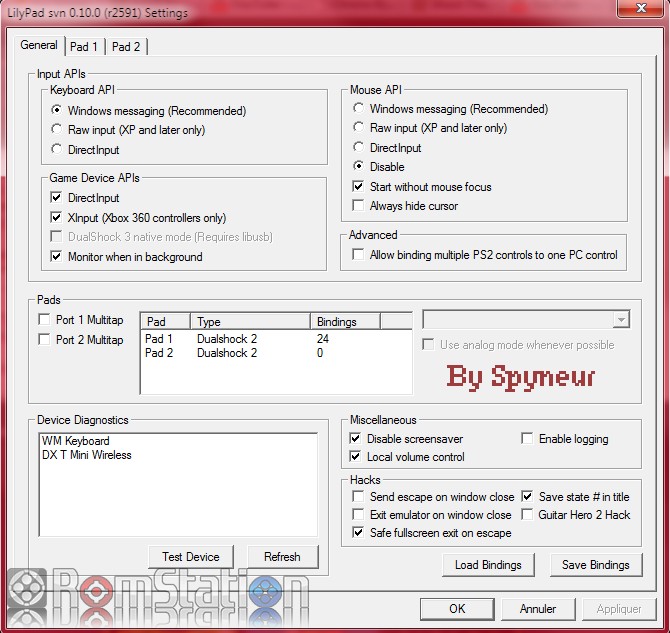This screenshot has width=670, height=633.
Task: Select Pad 2 row in pads list
Action: pos(276,353)
